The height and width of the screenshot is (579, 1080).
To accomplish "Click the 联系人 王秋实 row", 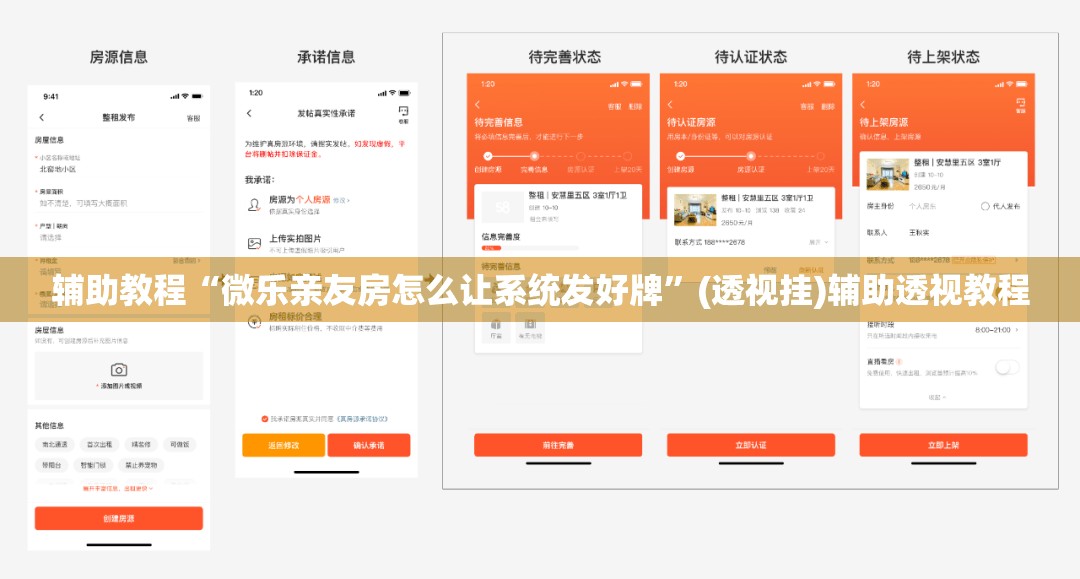I will 944,233.
